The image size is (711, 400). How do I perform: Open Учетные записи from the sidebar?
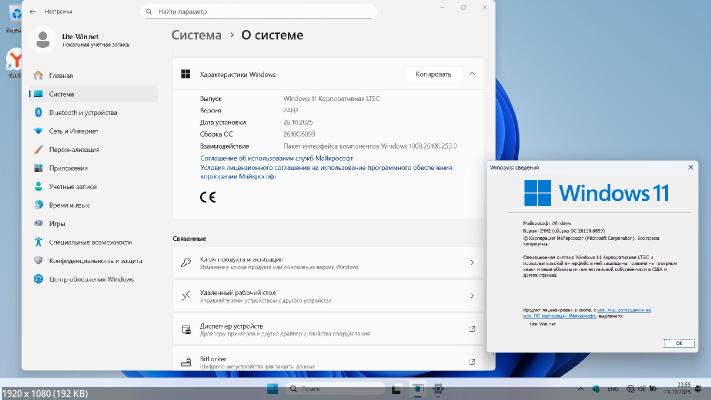coord(39,186)
